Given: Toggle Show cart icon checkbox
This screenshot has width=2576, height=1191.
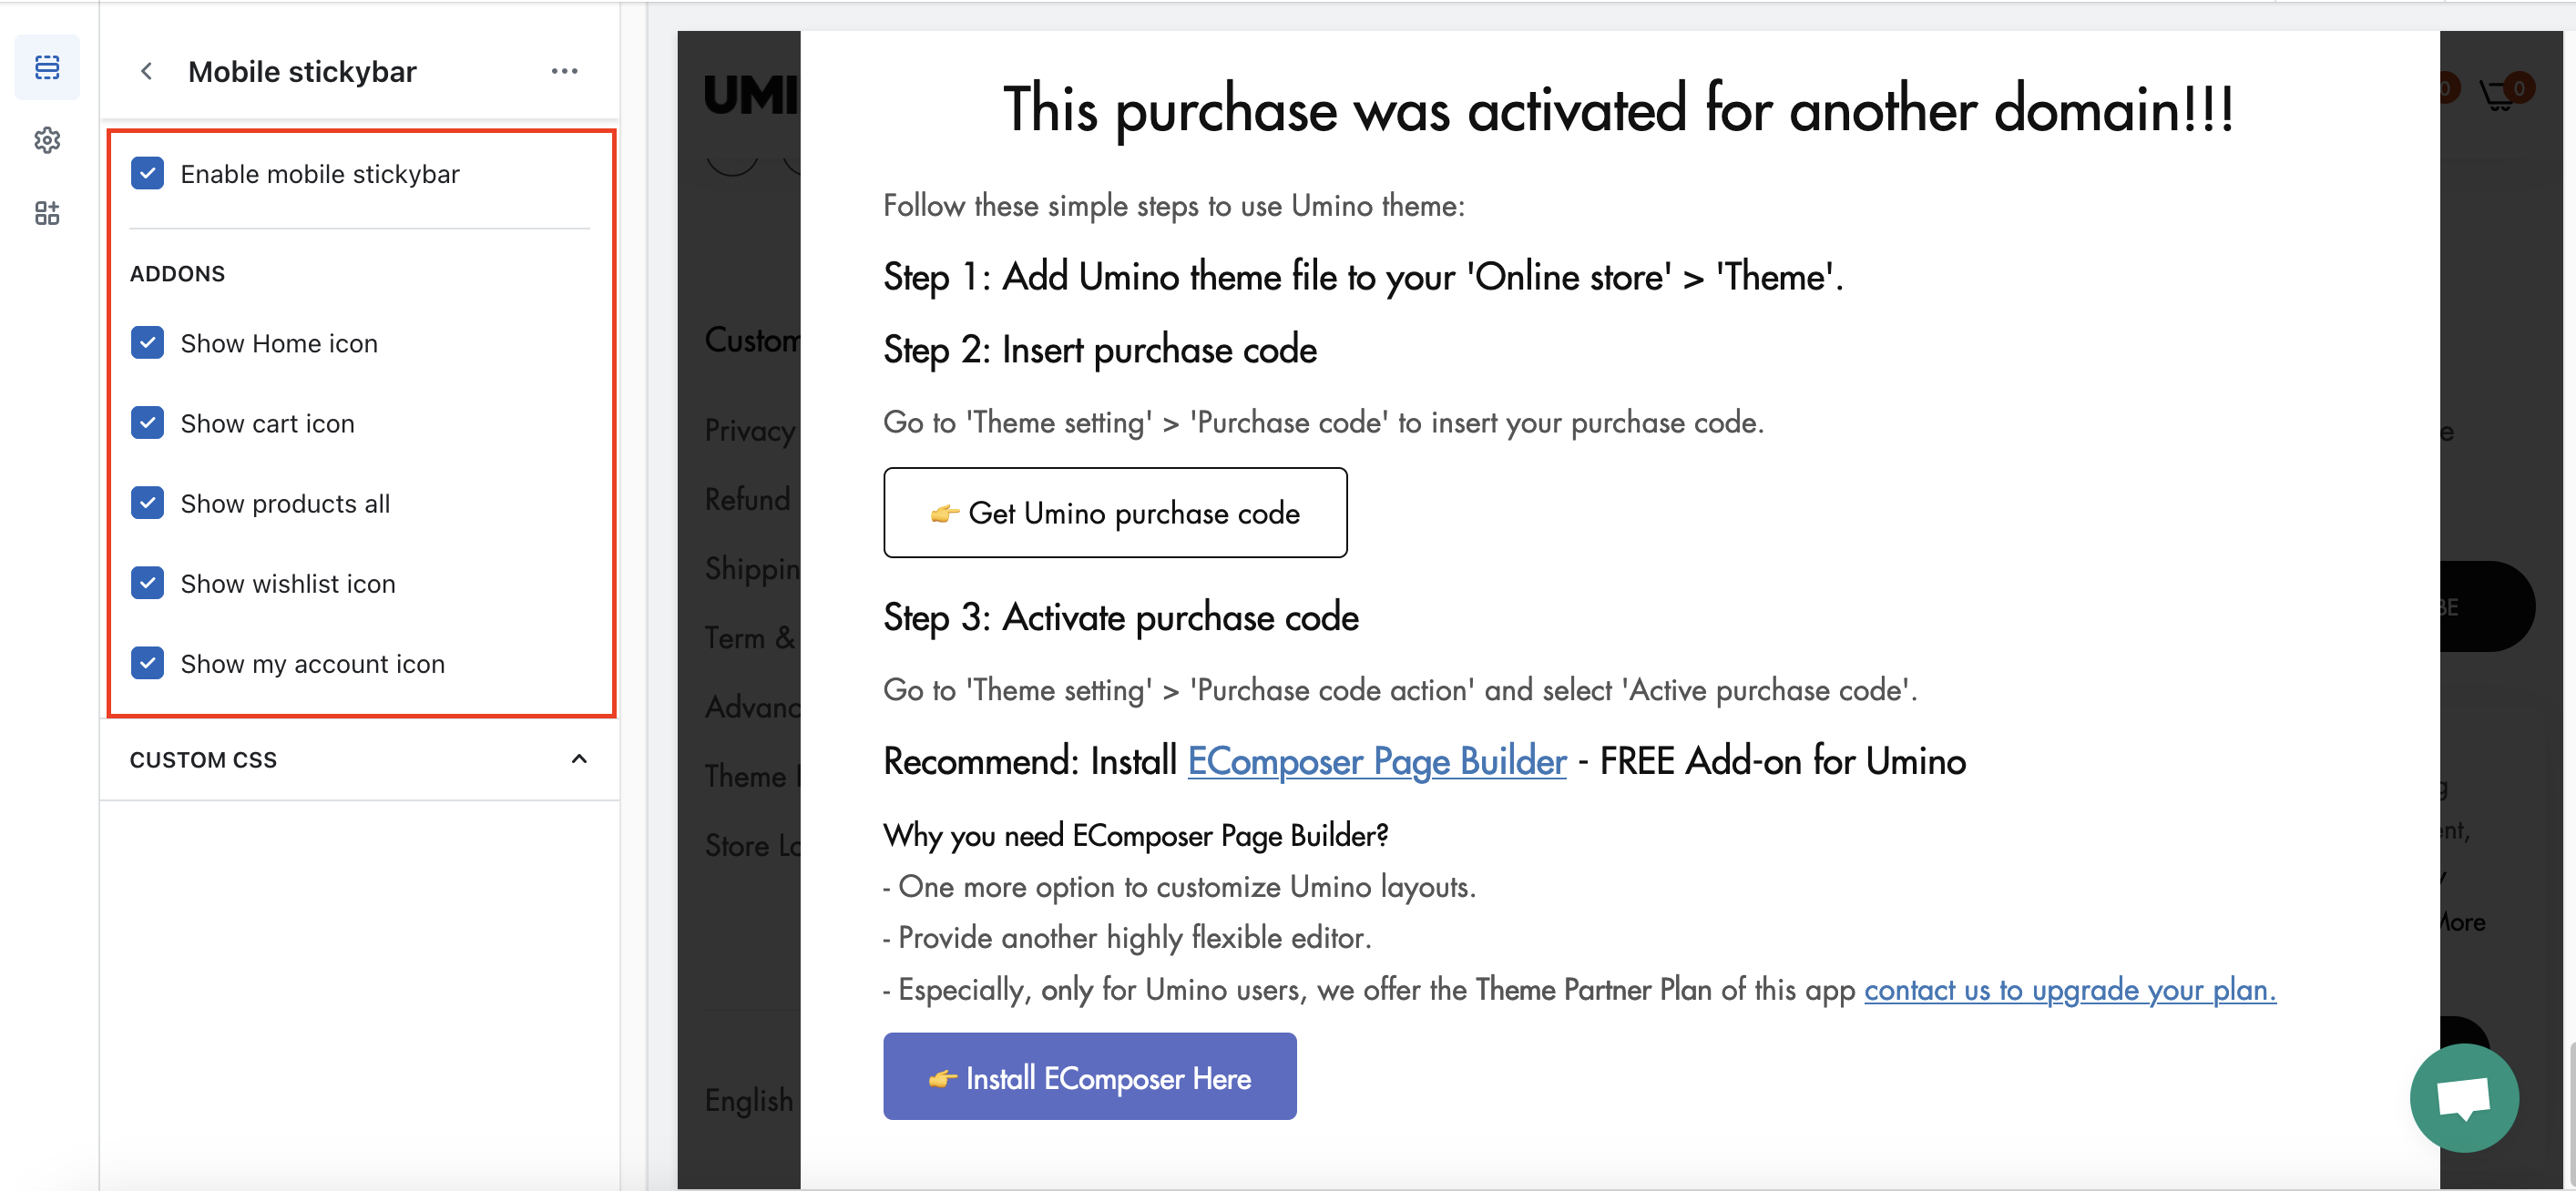Looking at the screenshot, I should [148, 423].
